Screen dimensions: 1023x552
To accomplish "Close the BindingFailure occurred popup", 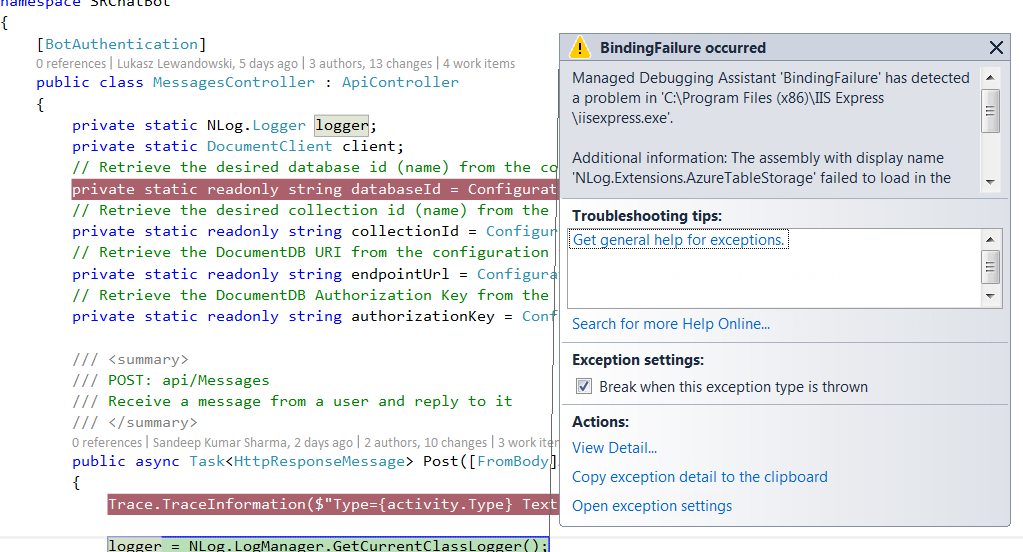I will click(x=995, y=48).
